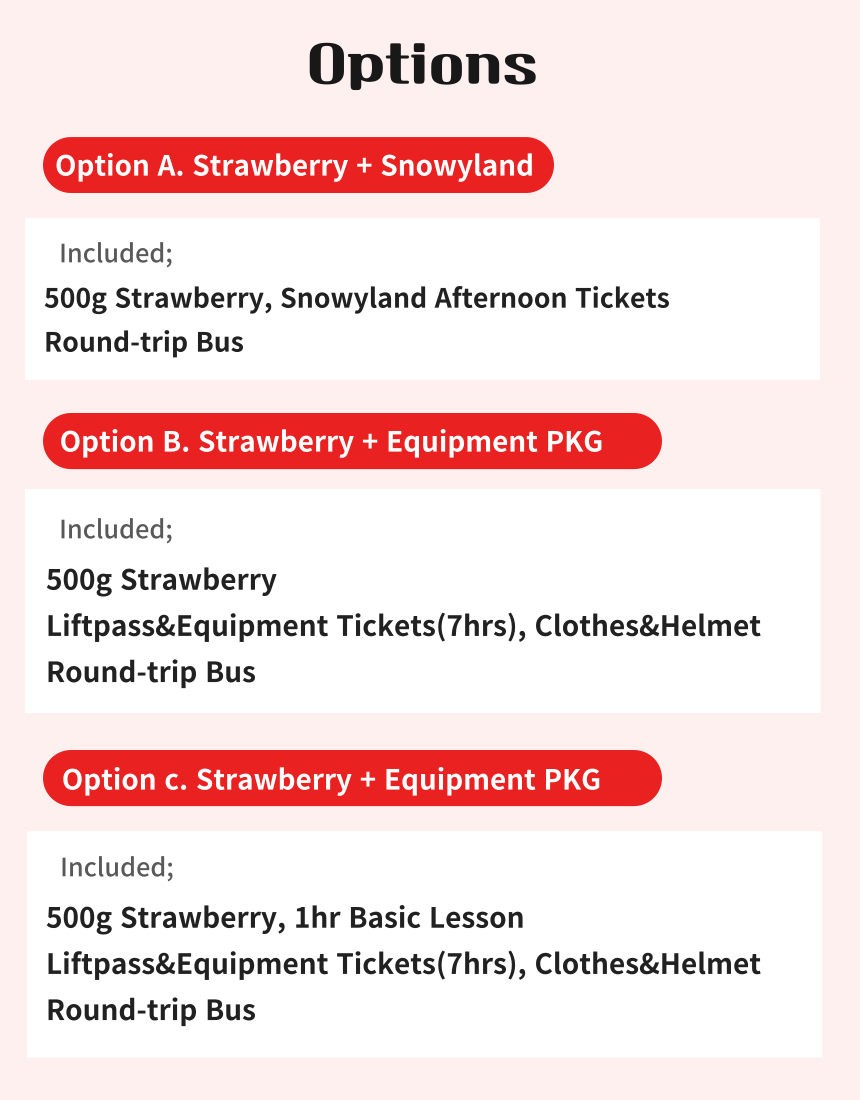Click Round-trip Bus line in Option B
Screen dimensions: 860x1100
click(151, 672)
